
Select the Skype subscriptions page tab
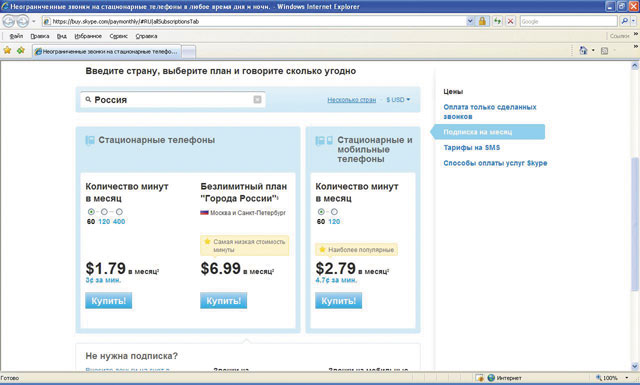click(107, 51)
